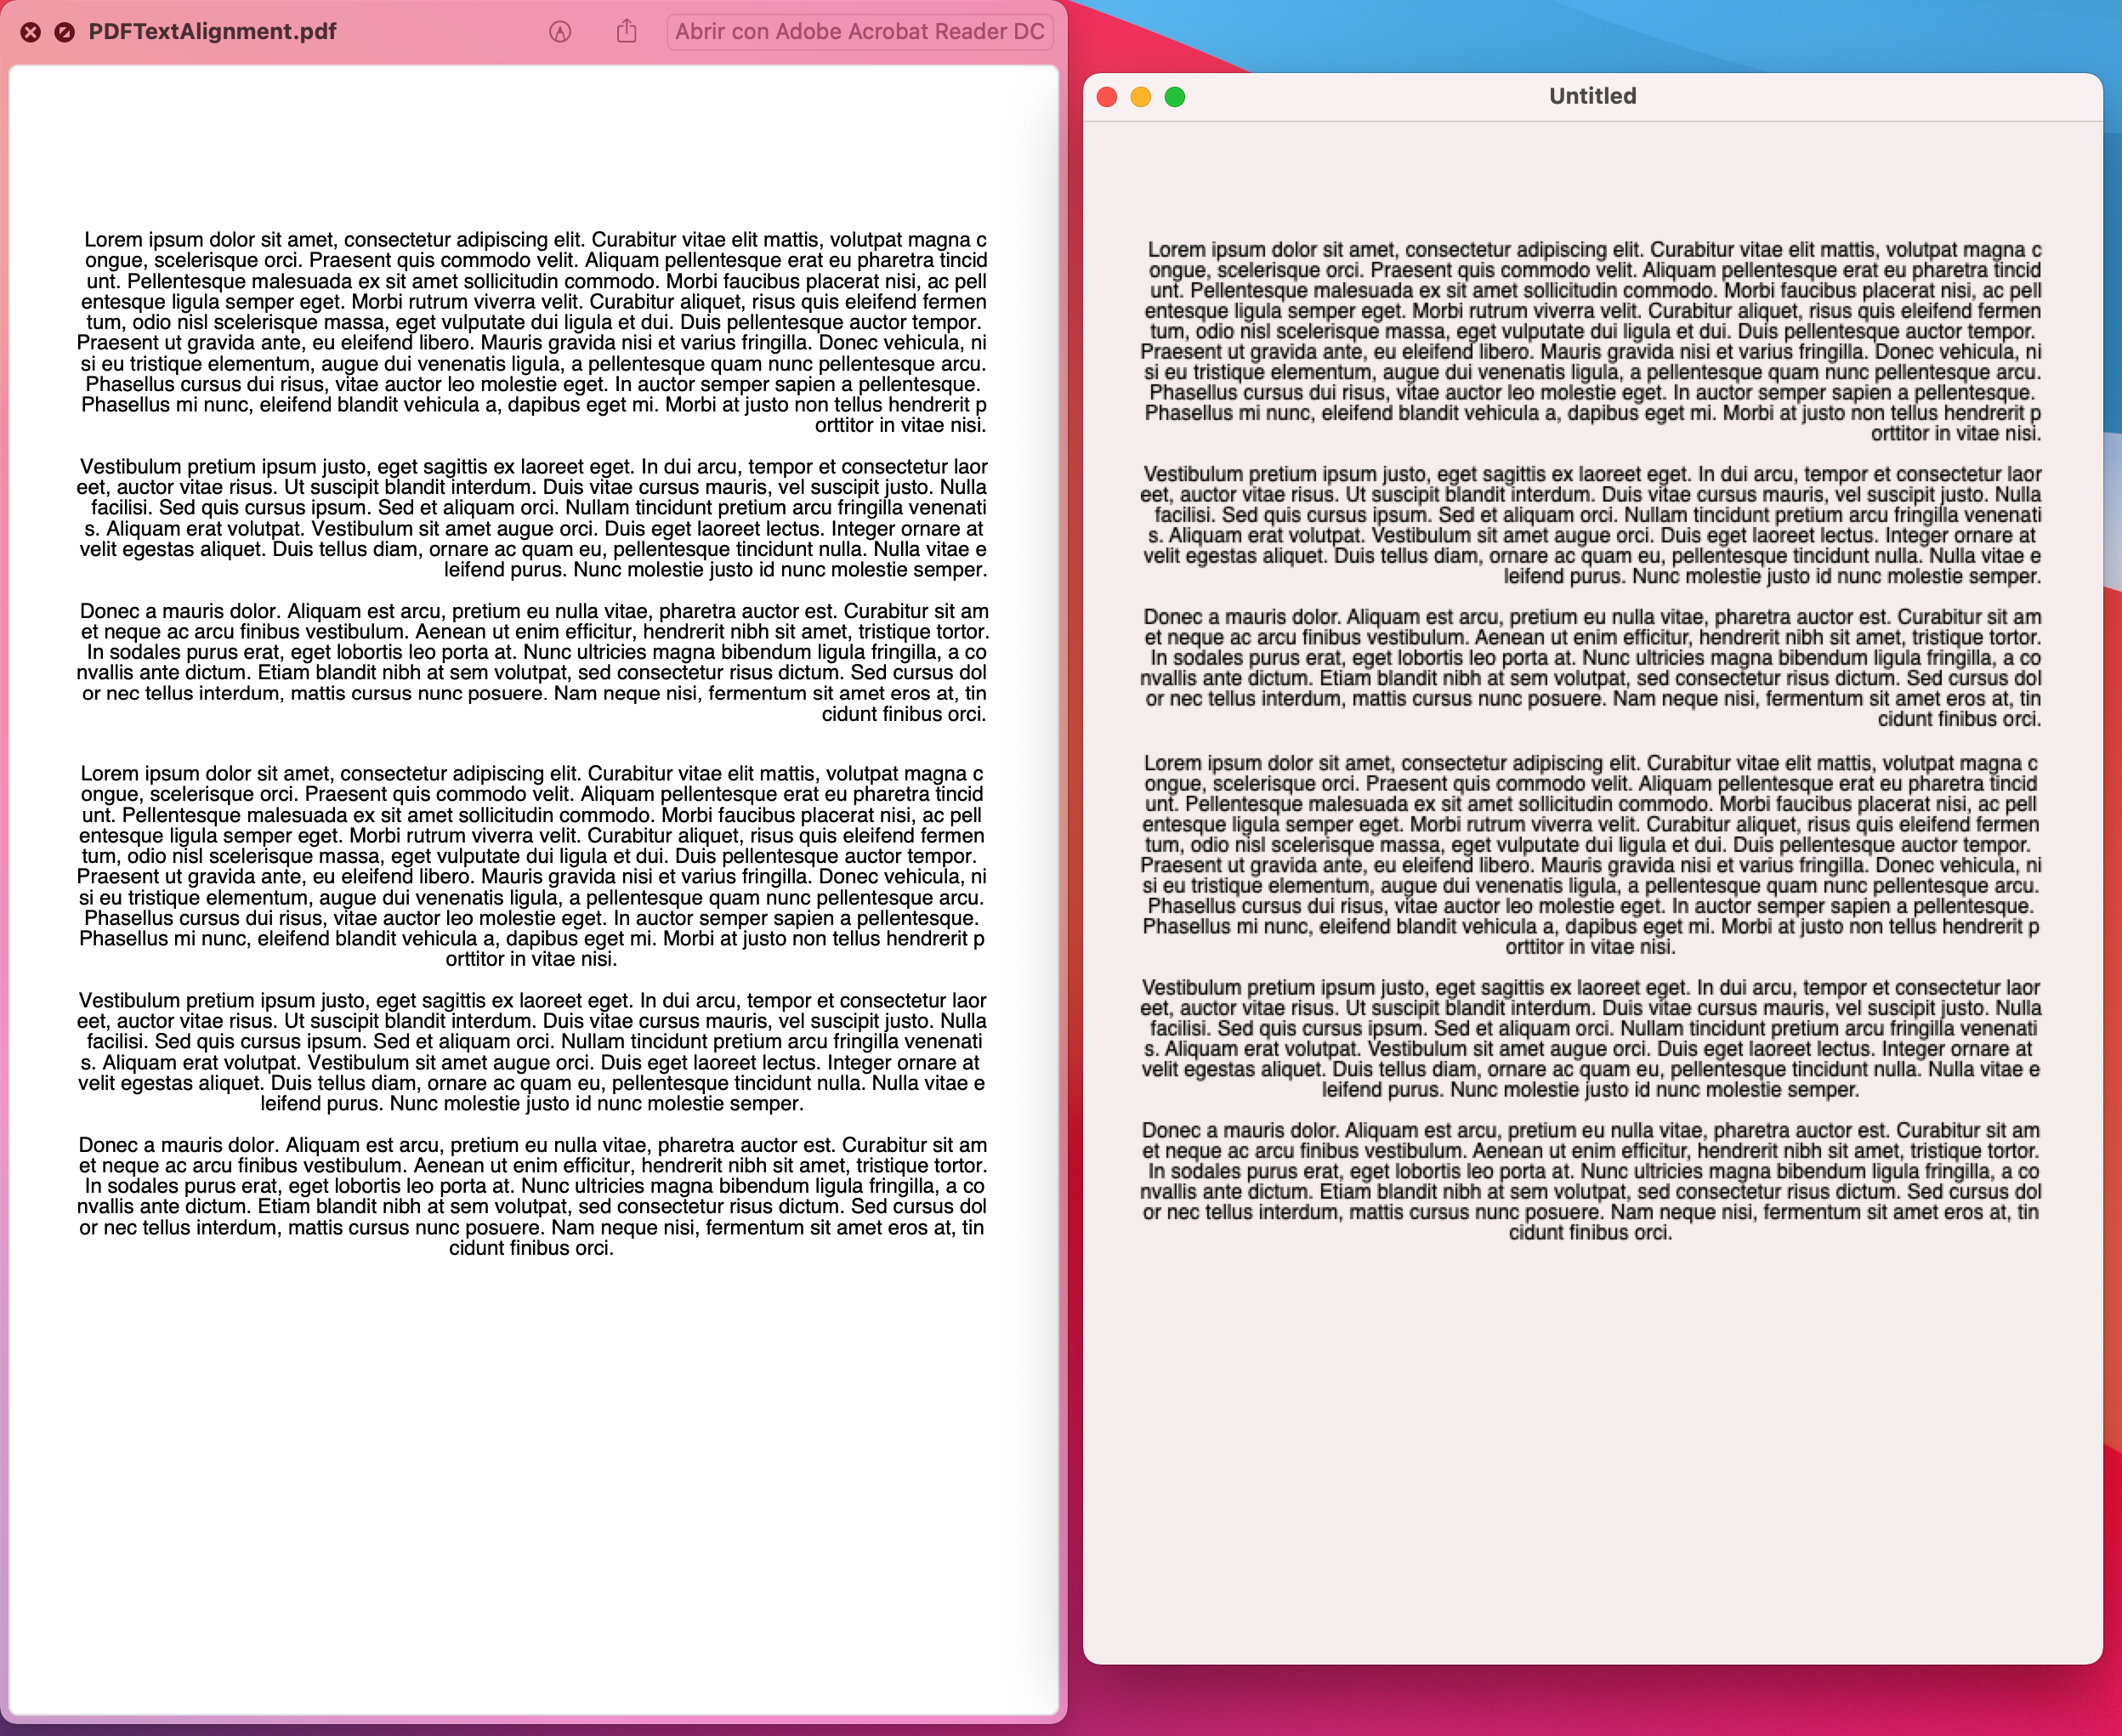Click right-aligned 'cidunt finibus orci.' in Untitled window
Screen dimensions: 2122x1736
(1959, 719)
